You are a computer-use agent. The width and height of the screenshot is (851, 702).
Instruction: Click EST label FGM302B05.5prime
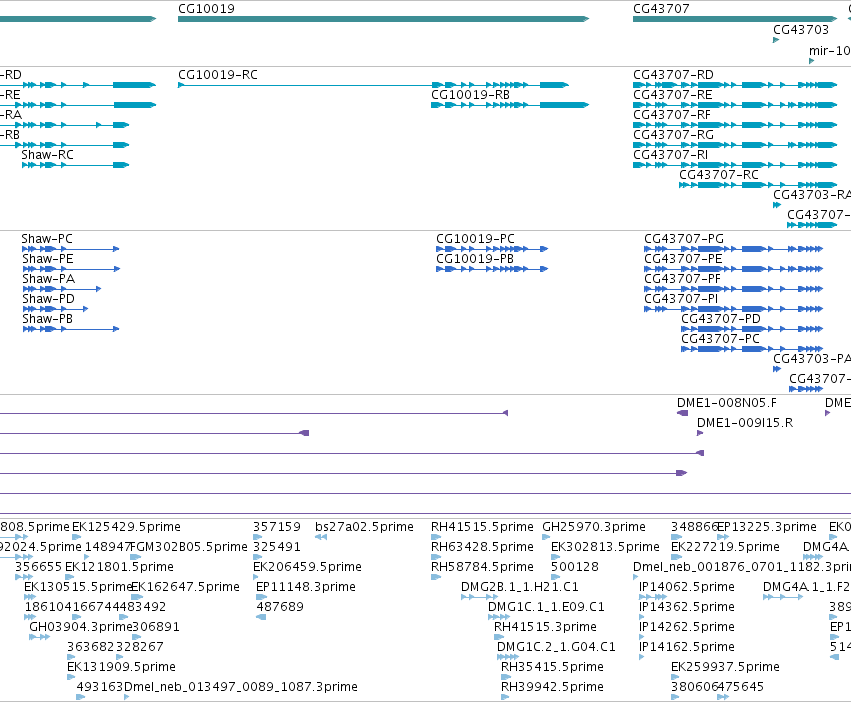point(189,547)
